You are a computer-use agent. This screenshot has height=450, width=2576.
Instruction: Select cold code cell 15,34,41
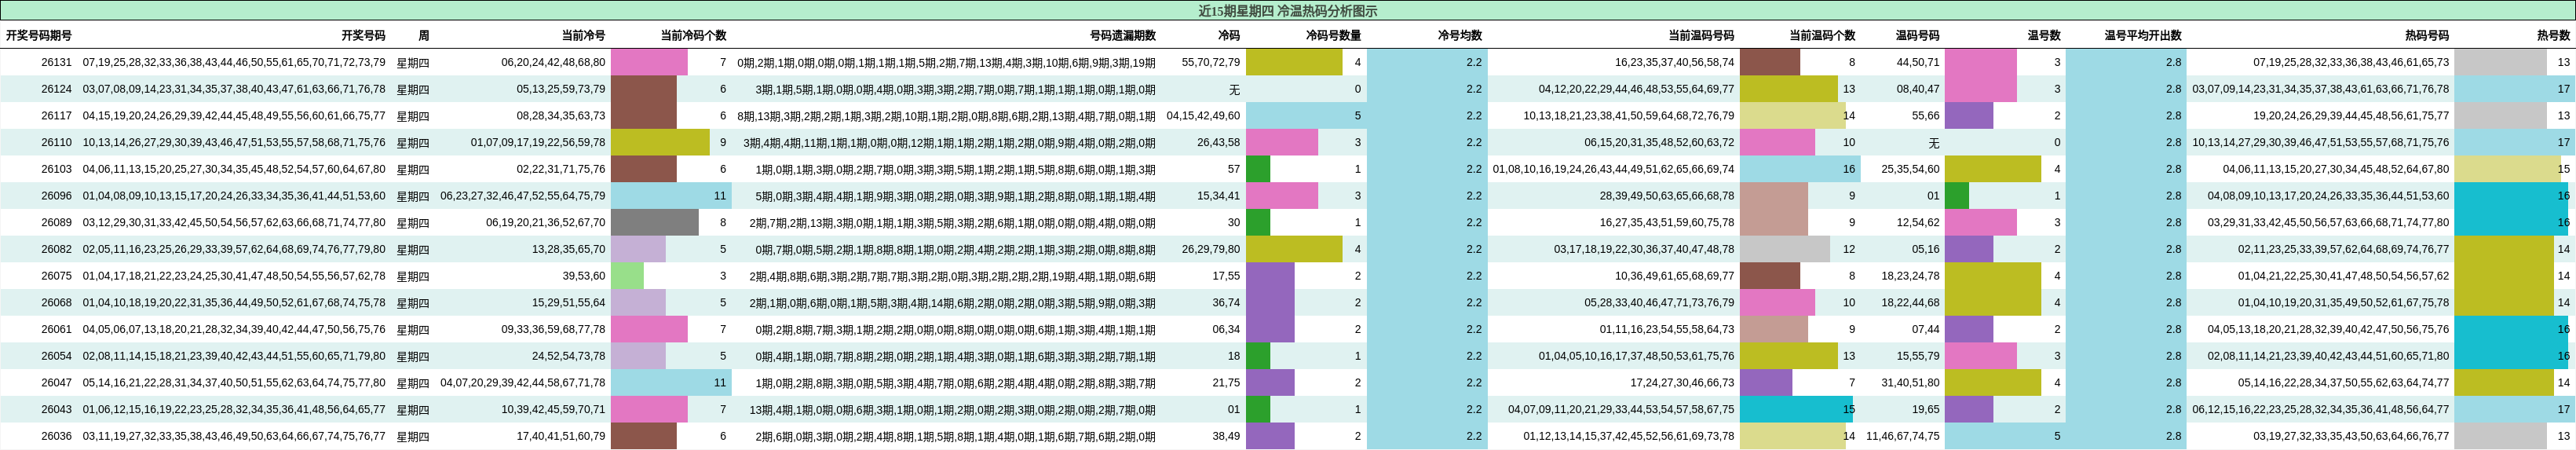click(x=1218, y=196)
